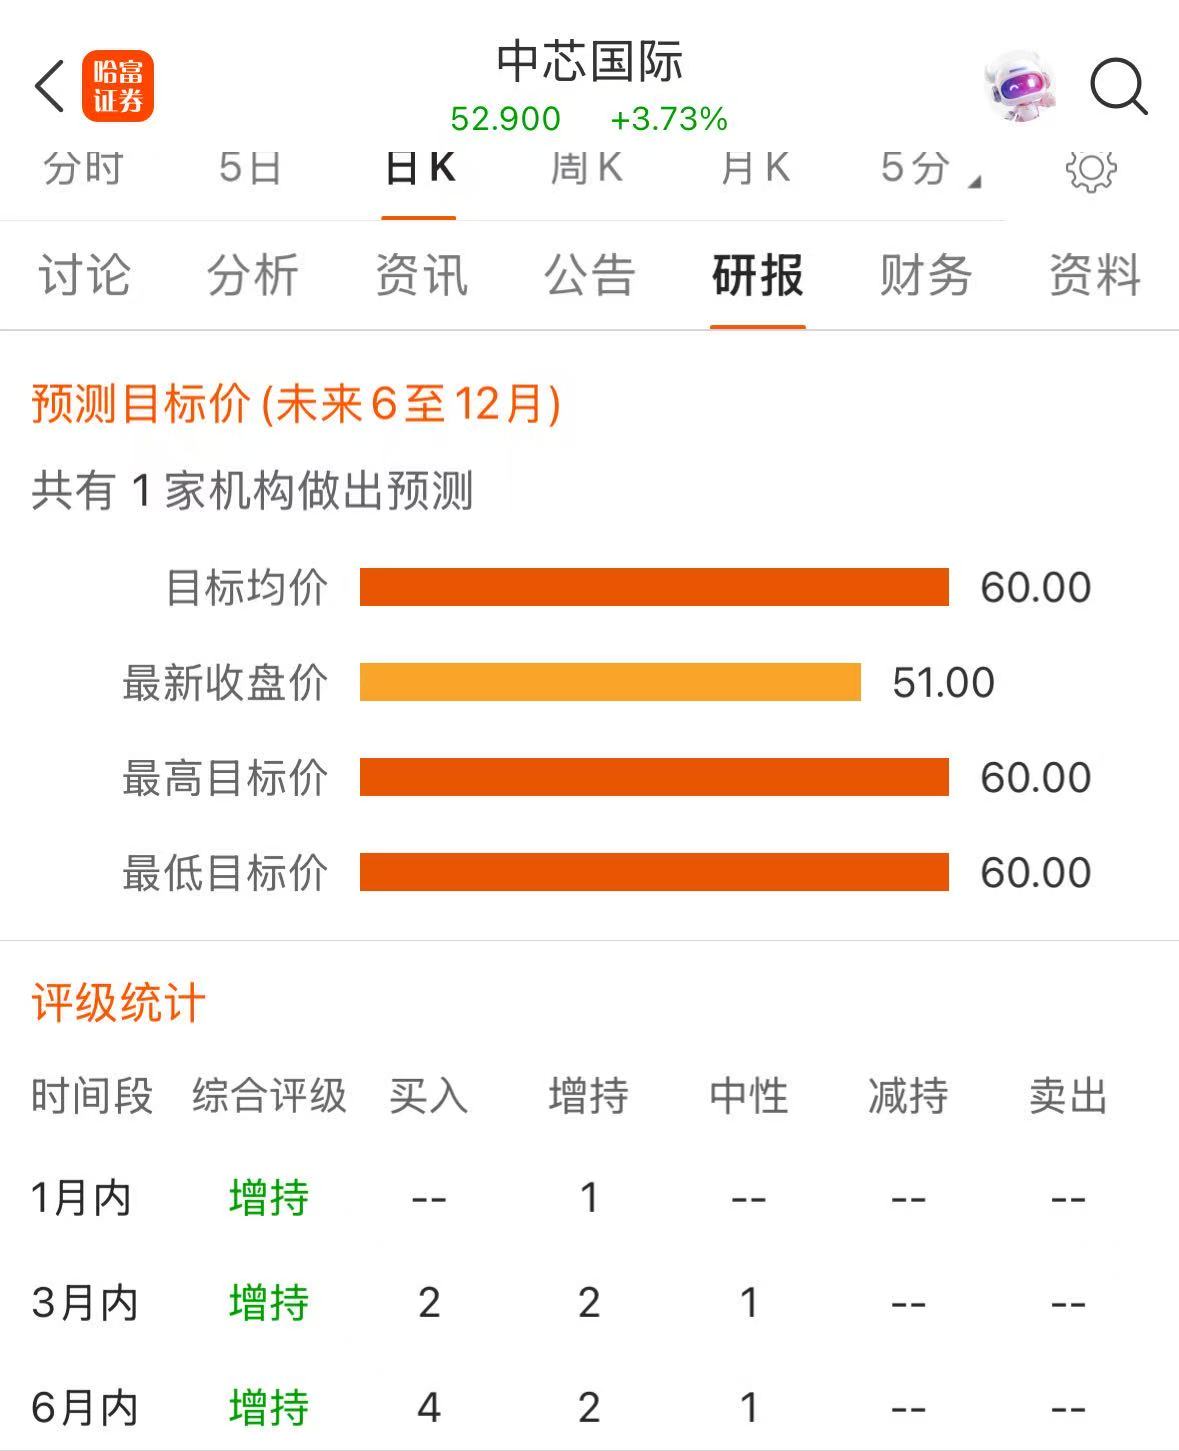Screen dimensions: 1179x1451
Task: Open the 分析 tab
Action: click(253, 275)
